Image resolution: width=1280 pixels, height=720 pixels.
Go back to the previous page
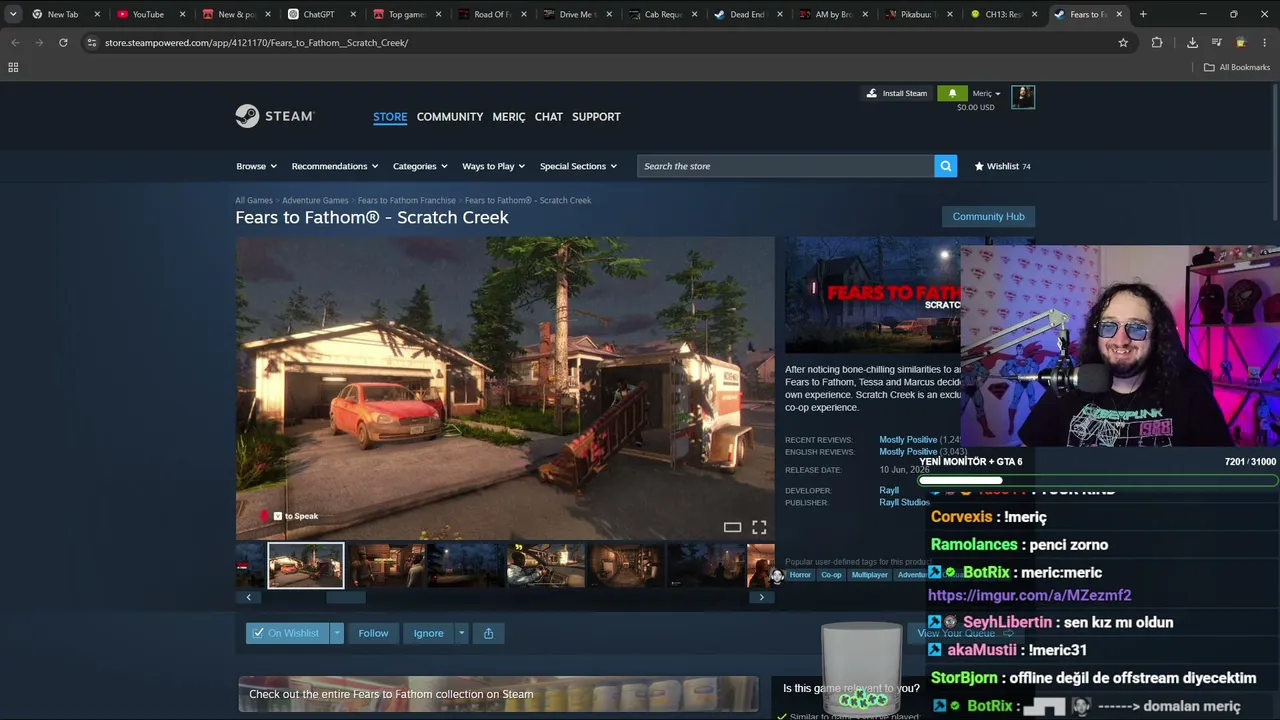click(x=15, y=43)
